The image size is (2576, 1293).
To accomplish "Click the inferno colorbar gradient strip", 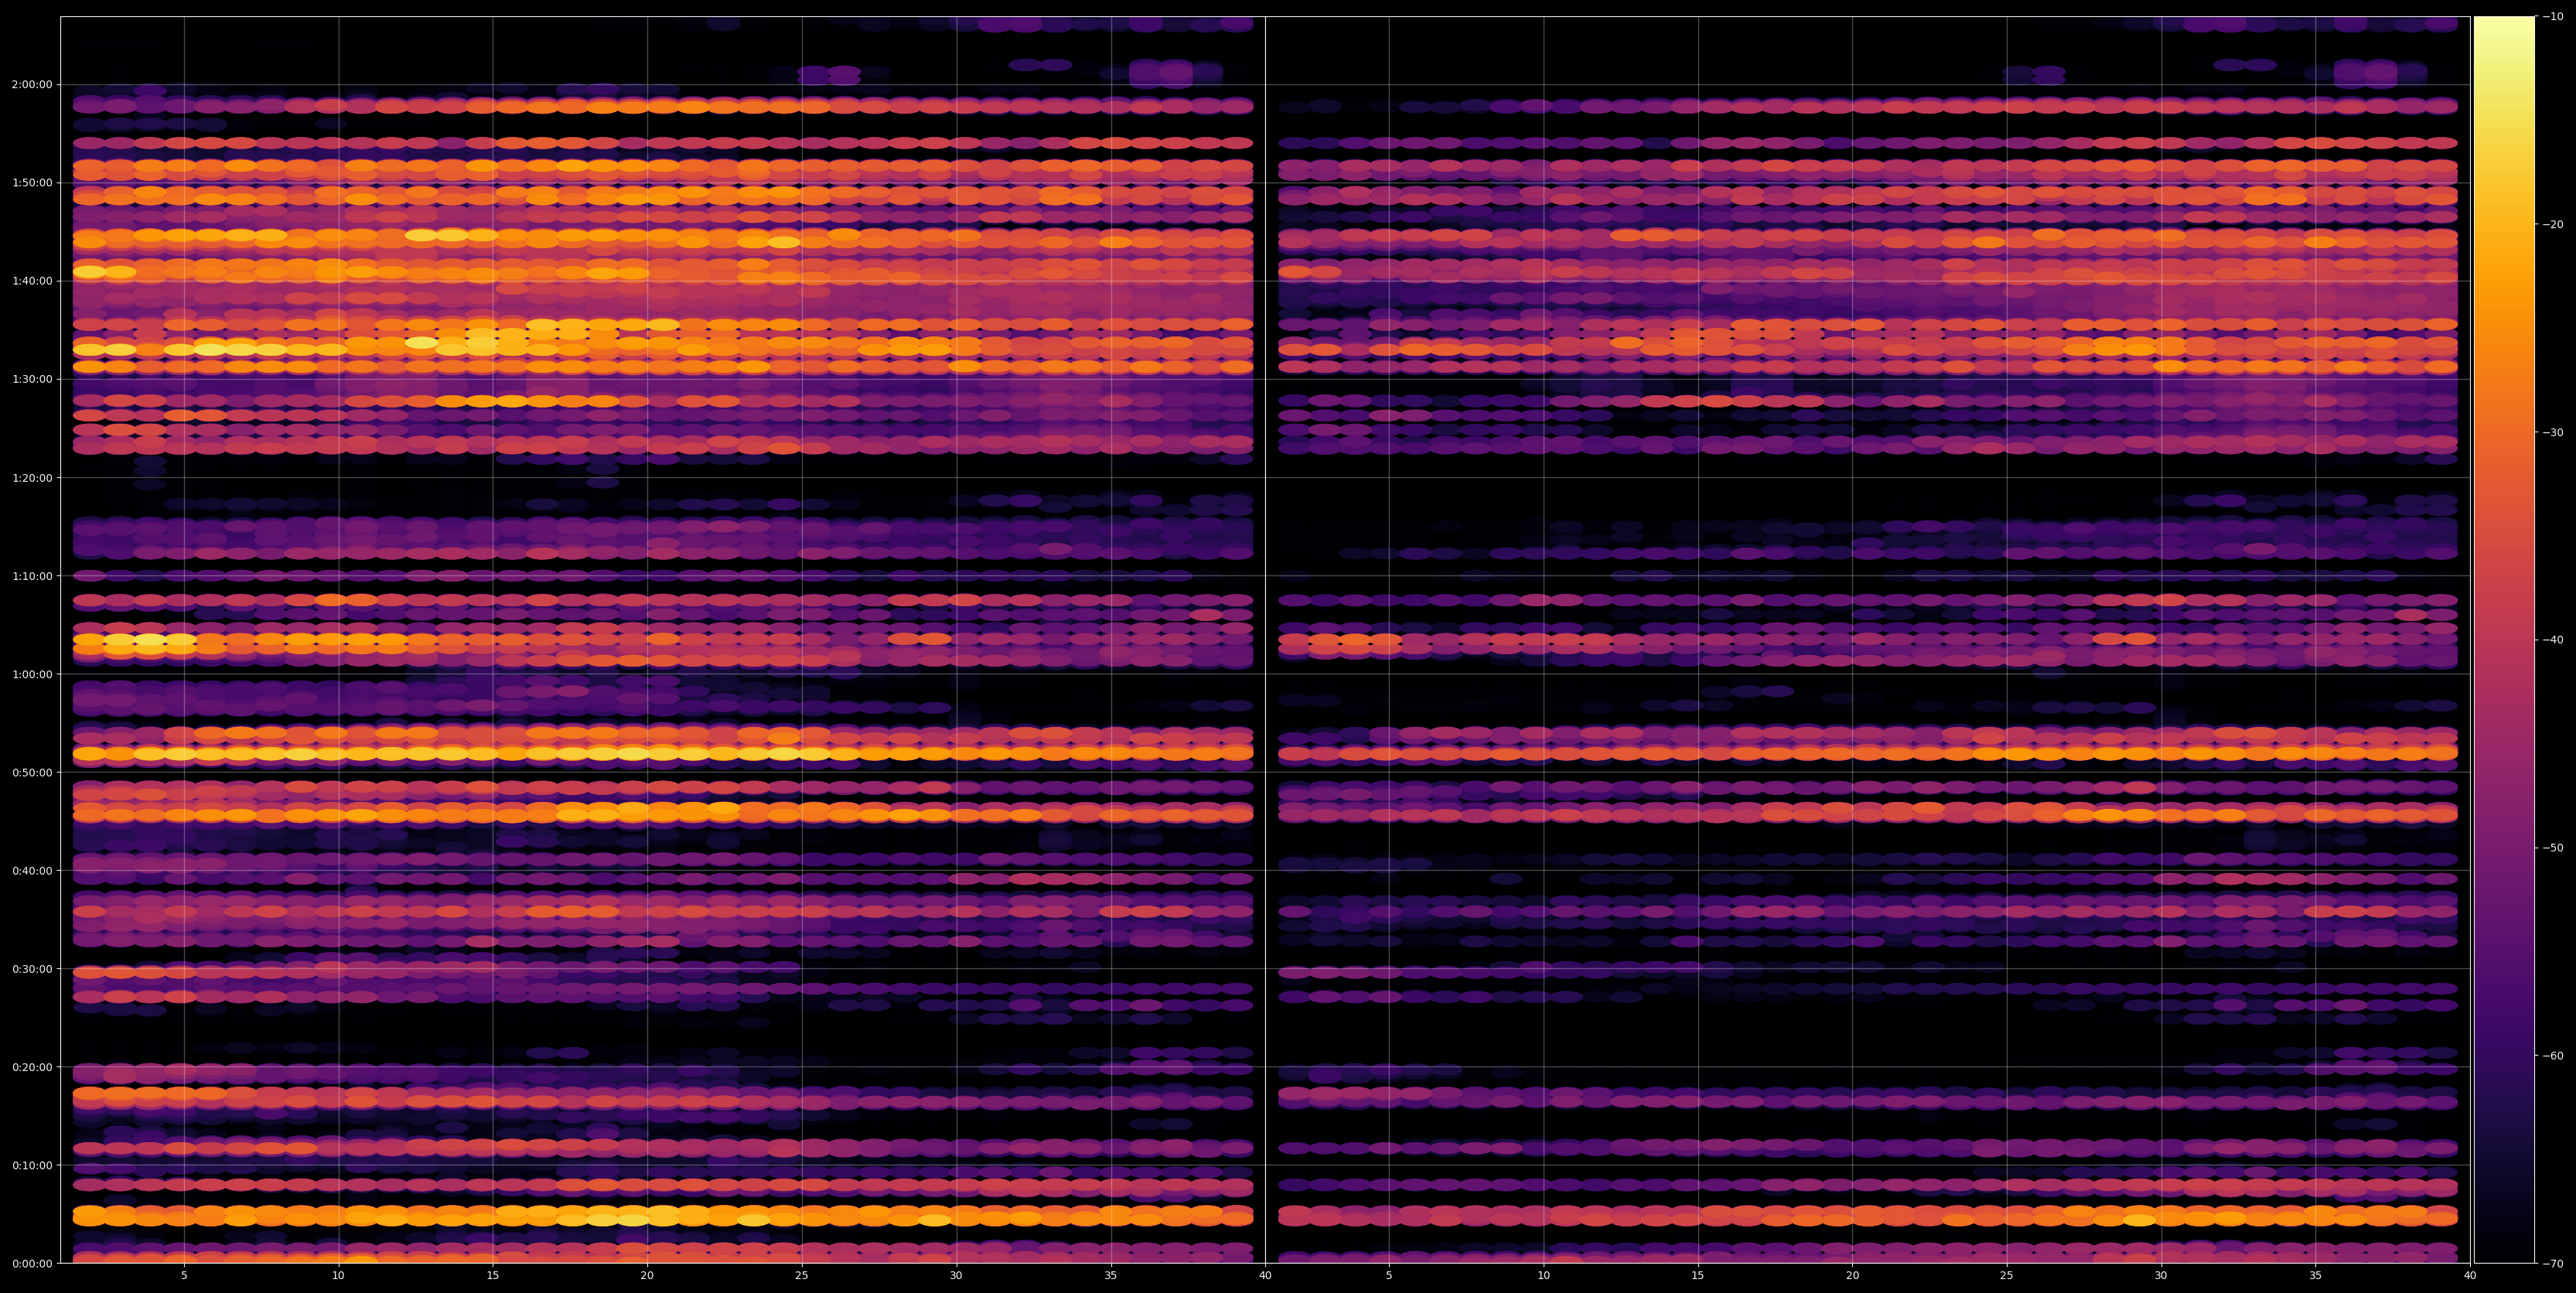I will (x=2504, y=640).
